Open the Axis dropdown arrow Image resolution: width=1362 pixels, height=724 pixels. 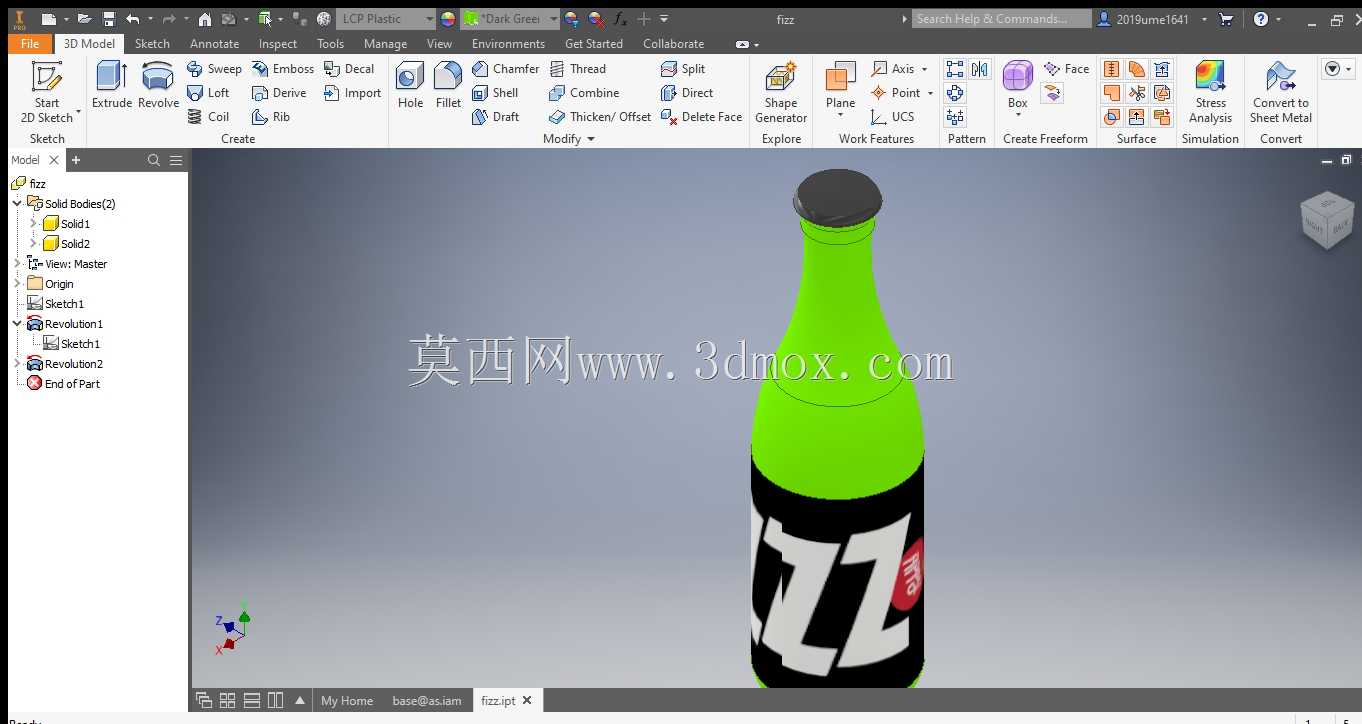click(x=925, y=69)
